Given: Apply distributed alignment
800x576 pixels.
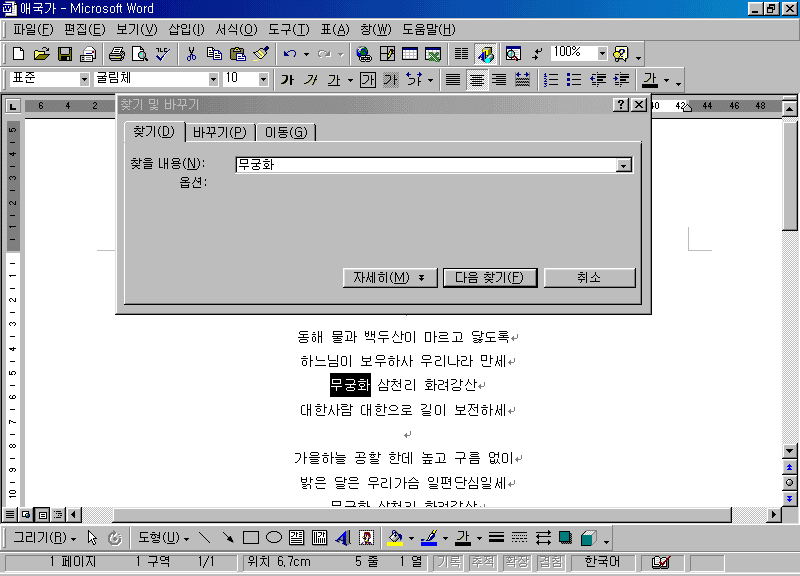Looking at the screenshot, I should 522,80.
